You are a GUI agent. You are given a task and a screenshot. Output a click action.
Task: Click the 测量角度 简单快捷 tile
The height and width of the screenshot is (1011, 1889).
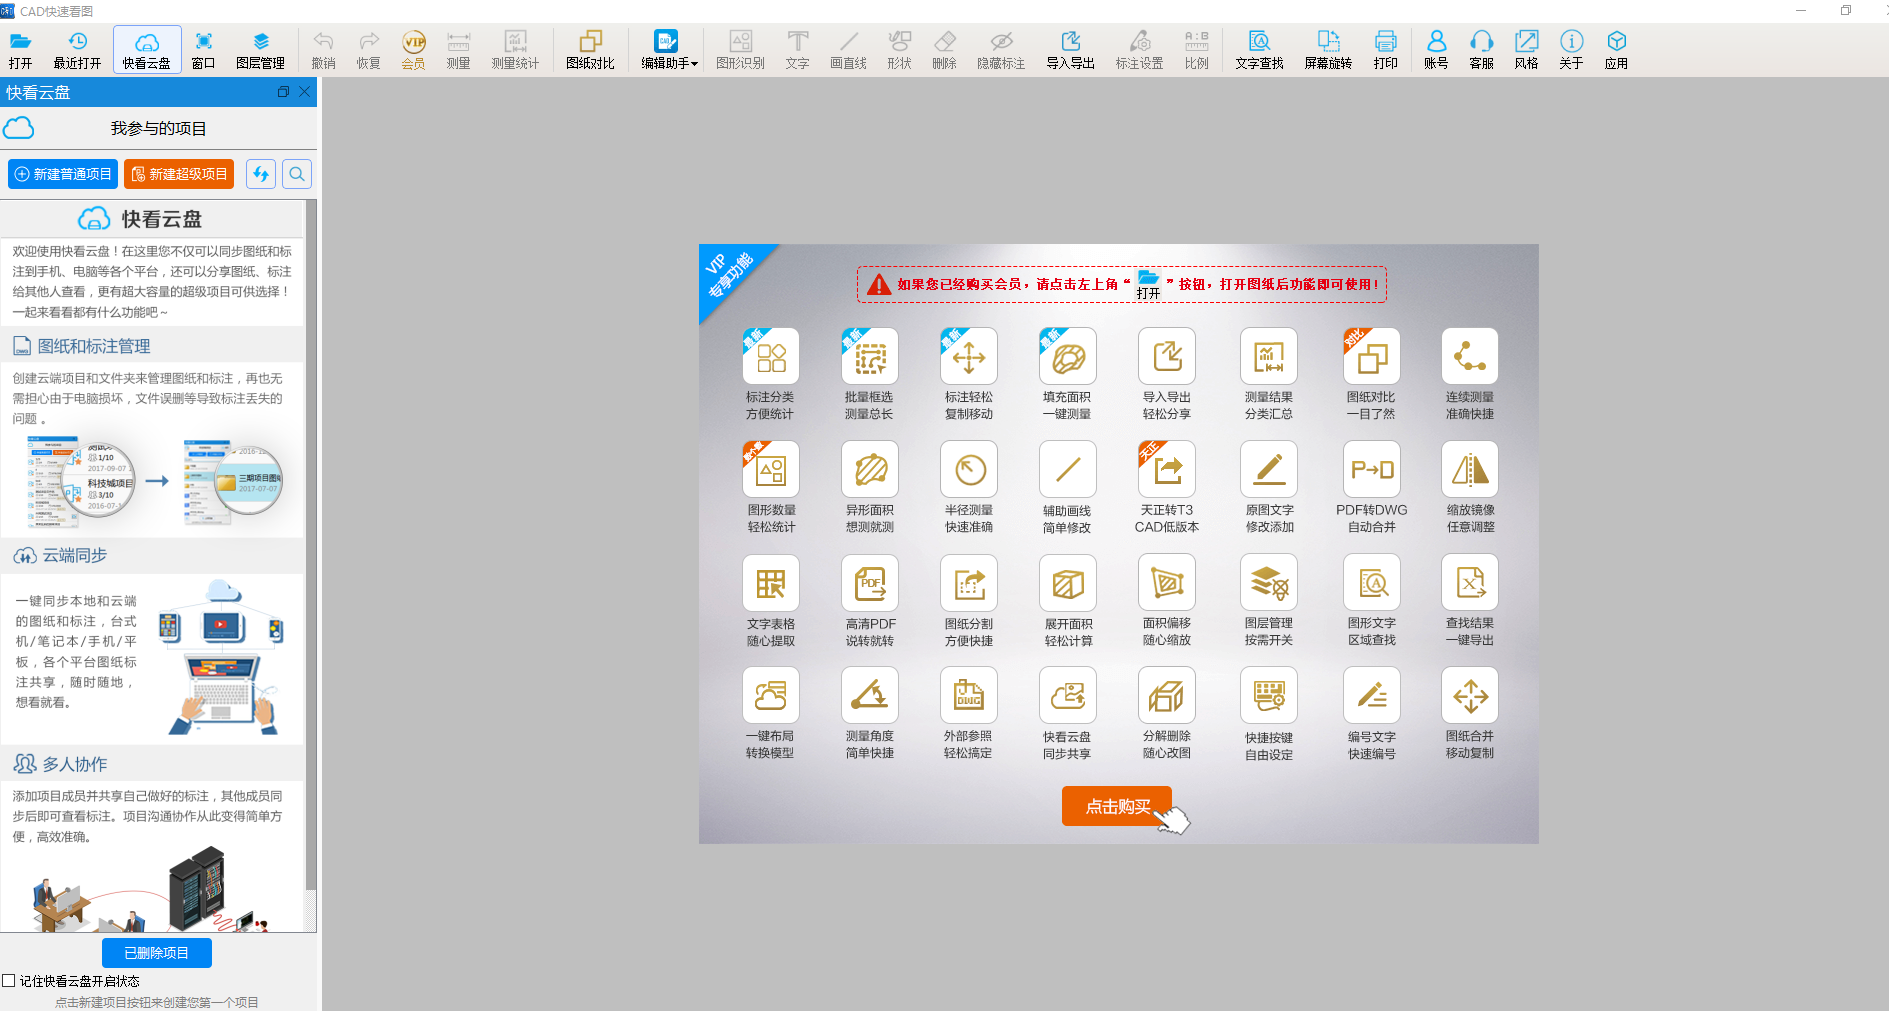point(869,714)
